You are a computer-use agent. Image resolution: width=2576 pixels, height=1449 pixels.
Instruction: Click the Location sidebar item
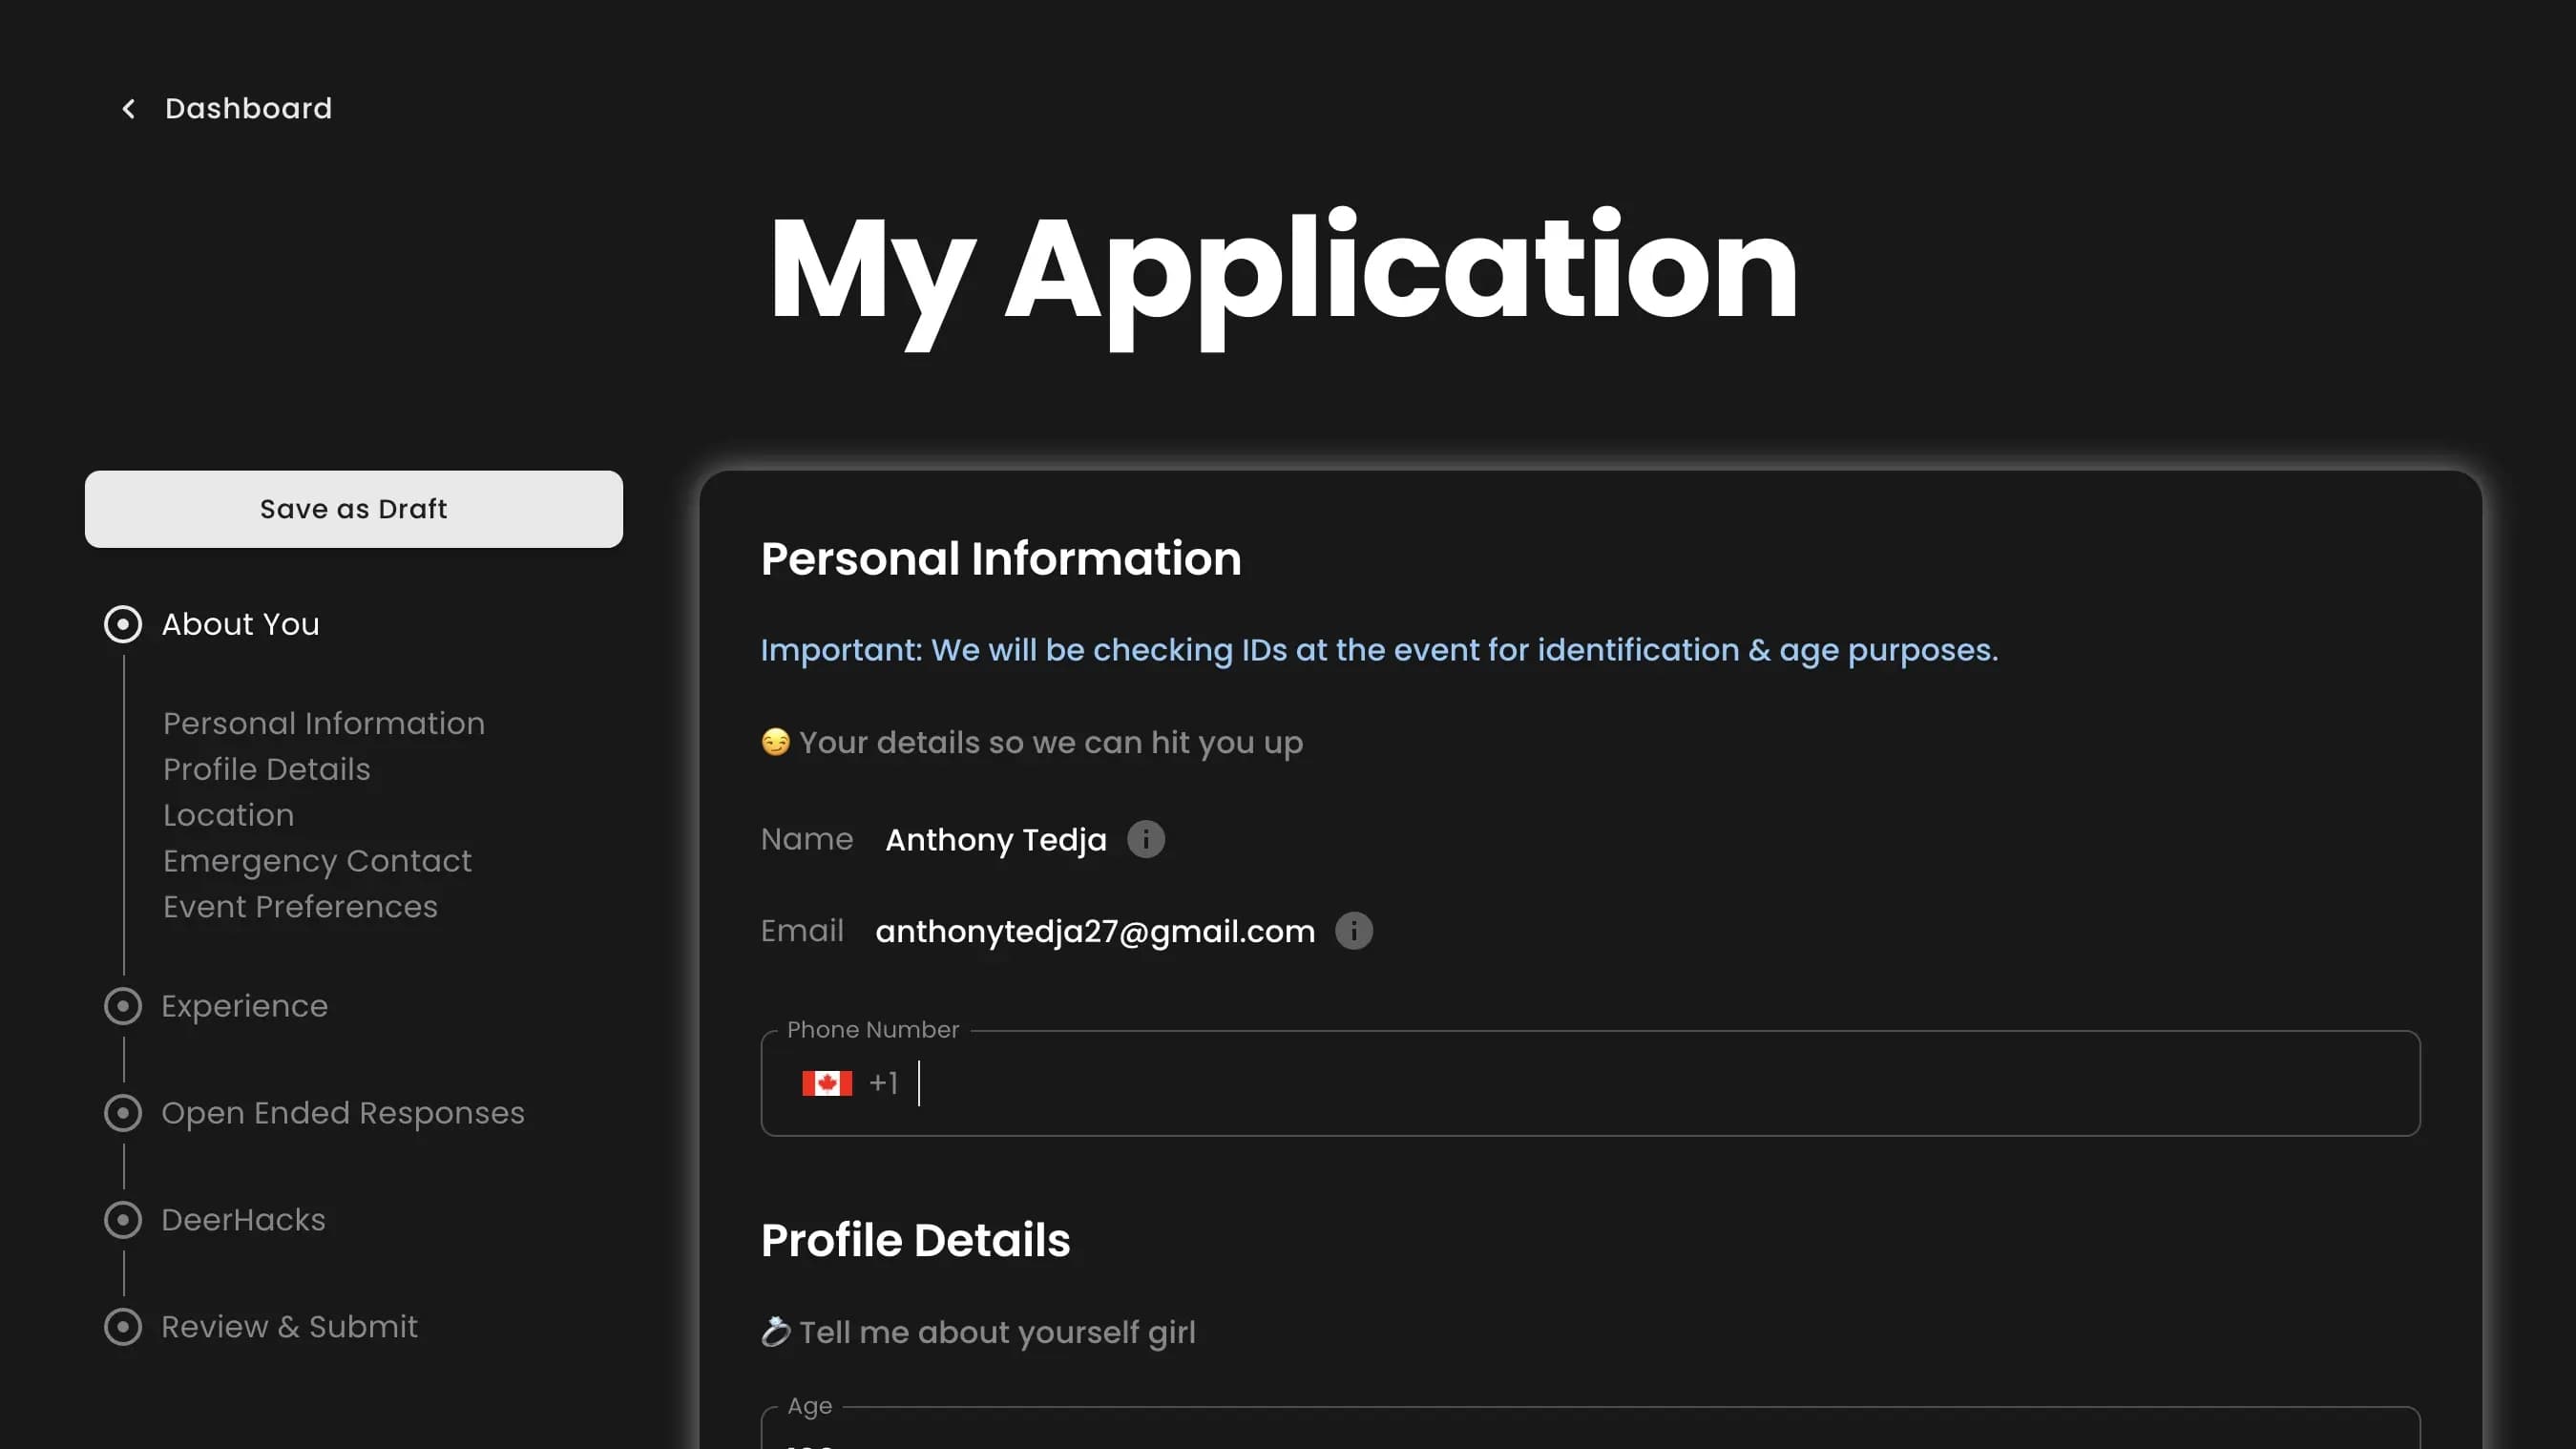(228, 815)
